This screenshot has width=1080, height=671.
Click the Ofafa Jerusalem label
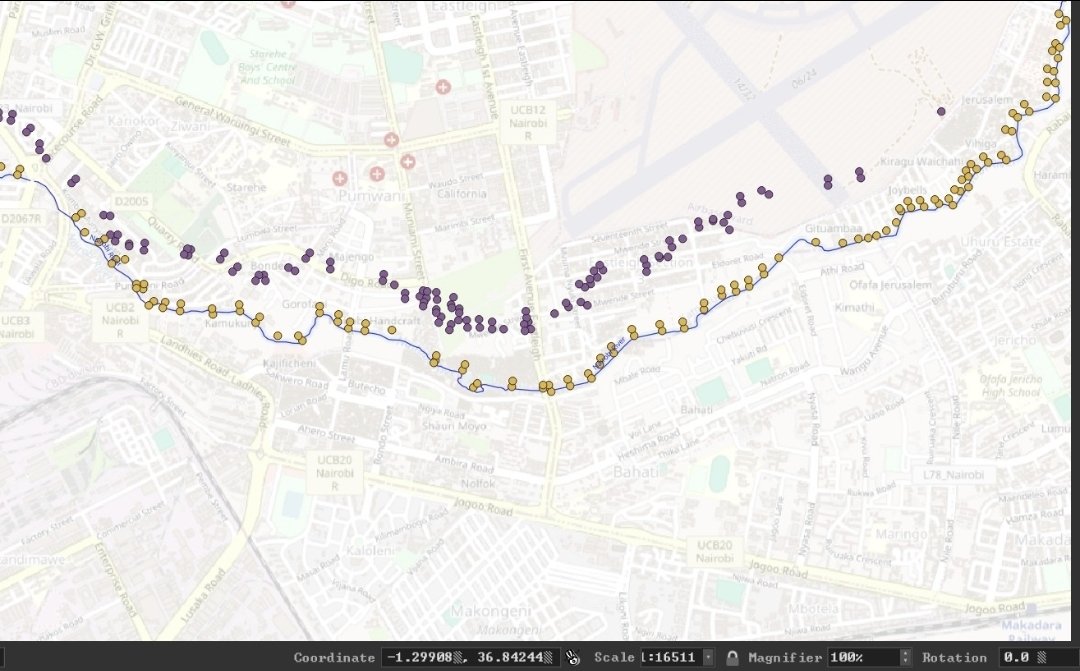(x=890, y=285)
